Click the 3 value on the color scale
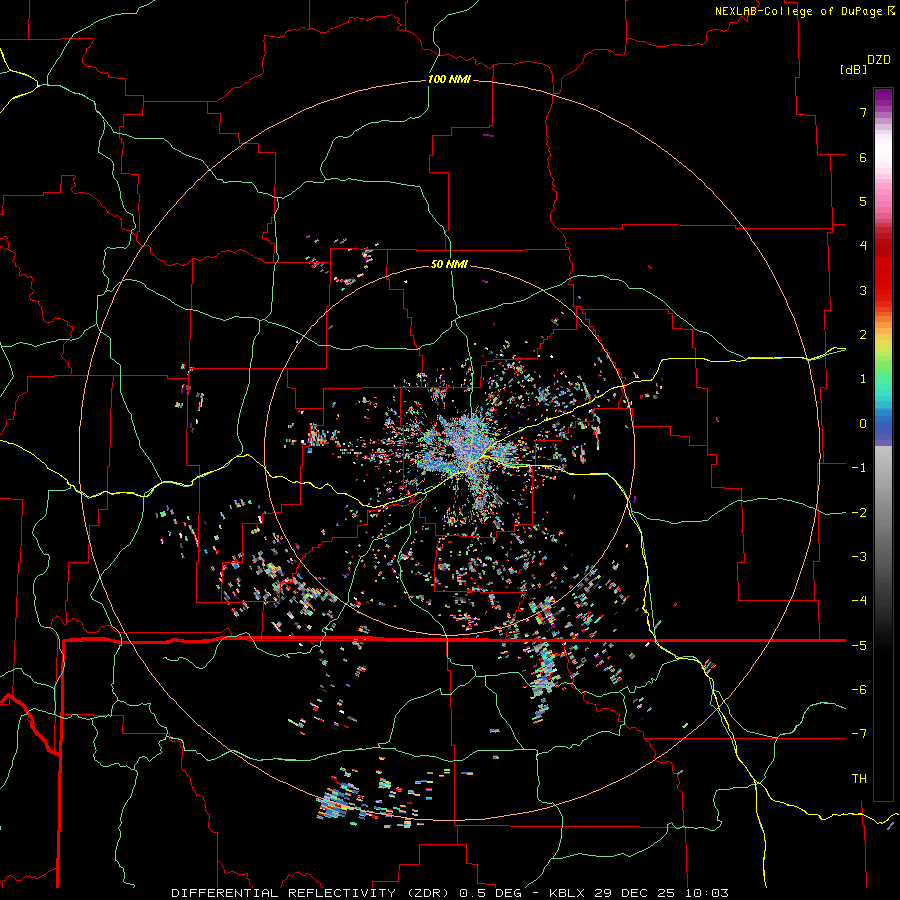 pyautogui.click(x=863, y=290)
